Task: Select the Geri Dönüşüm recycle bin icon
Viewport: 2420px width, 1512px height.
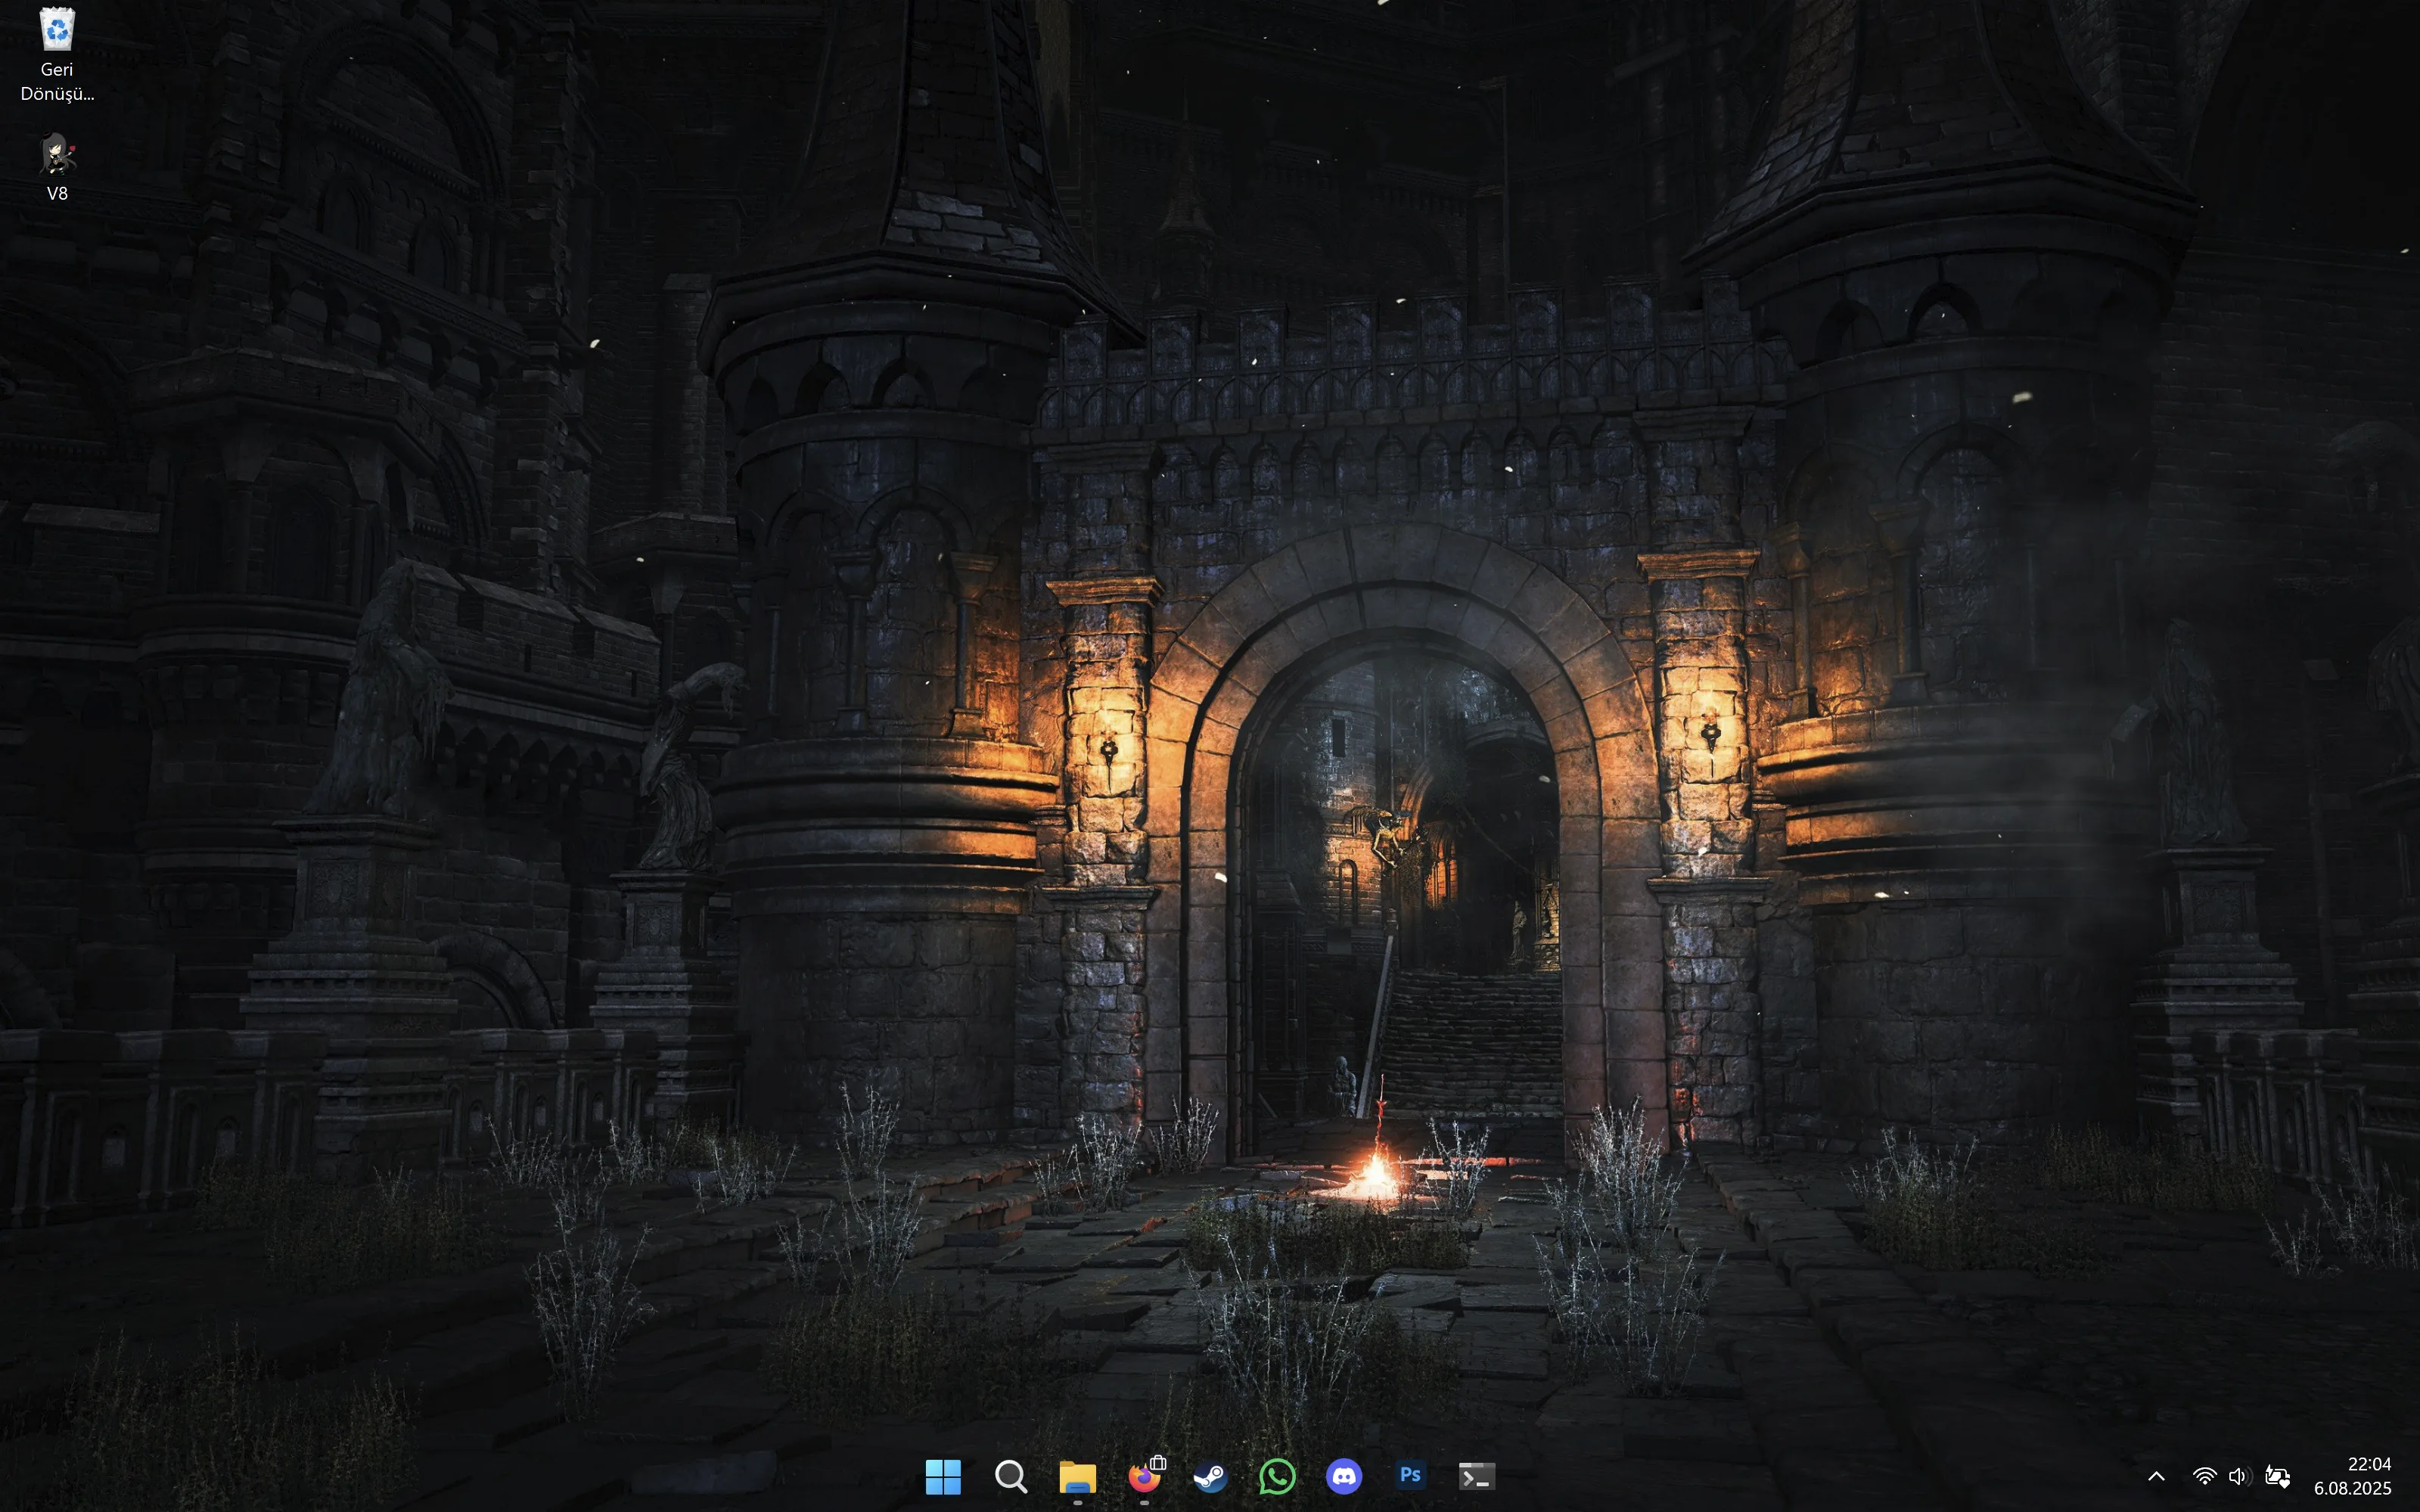Action: 57,54
